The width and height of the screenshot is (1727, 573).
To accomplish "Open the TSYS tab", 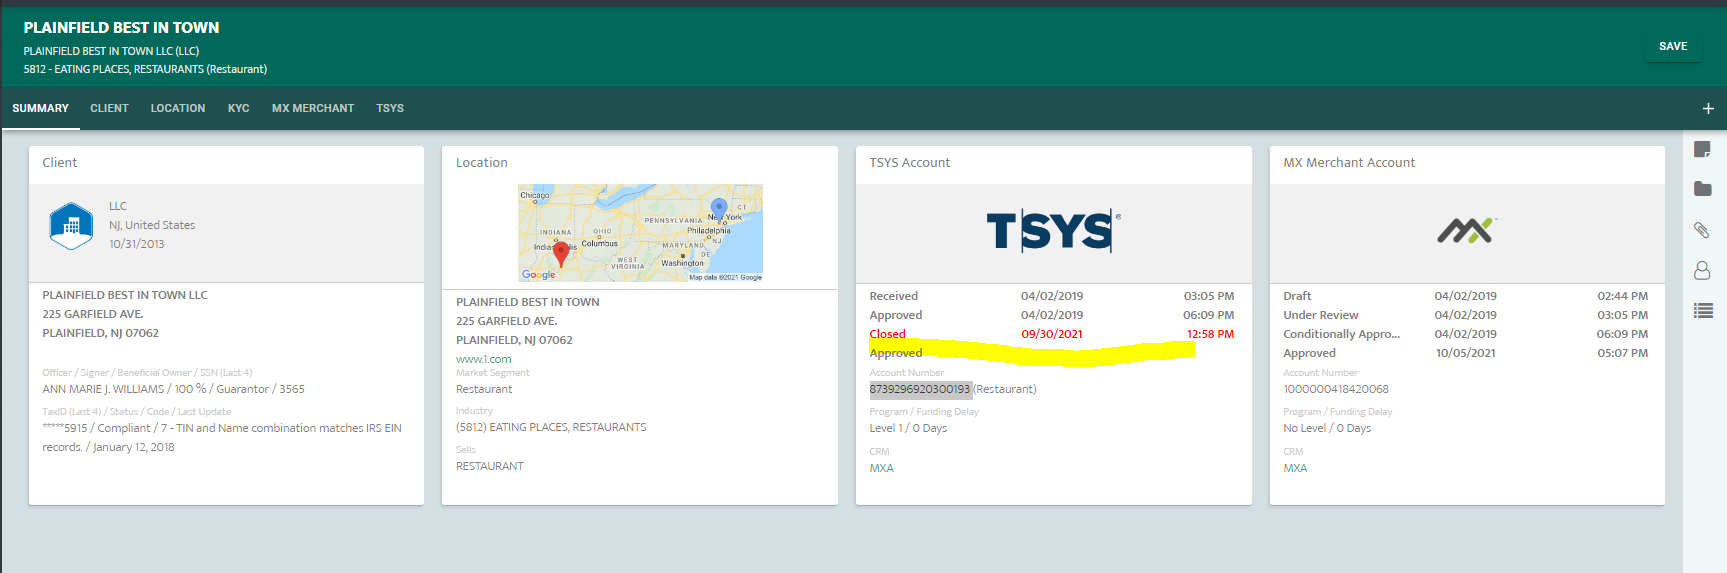I will coord(390,108).
